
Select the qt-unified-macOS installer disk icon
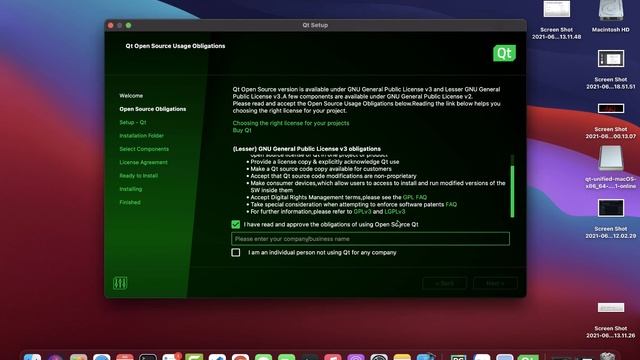tap(611, 158)
